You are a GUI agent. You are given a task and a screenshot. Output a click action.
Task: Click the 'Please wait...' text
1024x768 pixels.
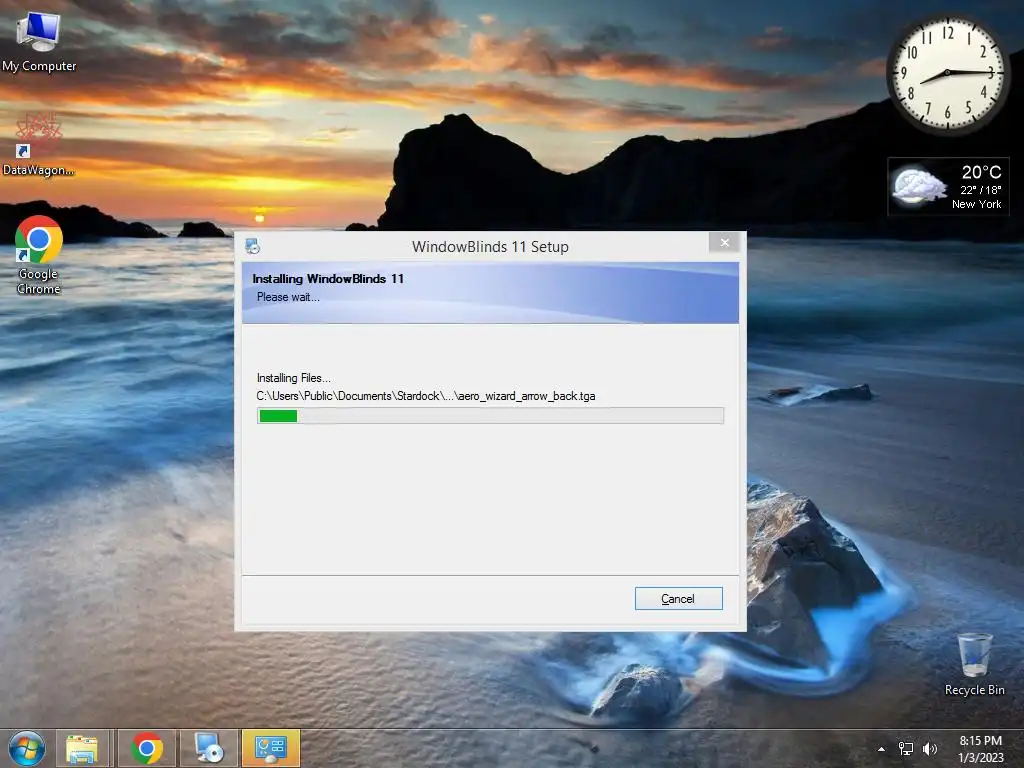[x=288, y=297]
